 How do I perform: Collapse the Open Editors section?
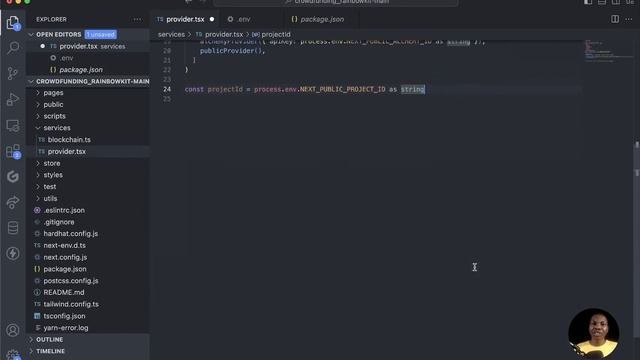click(x=58, y=34)
